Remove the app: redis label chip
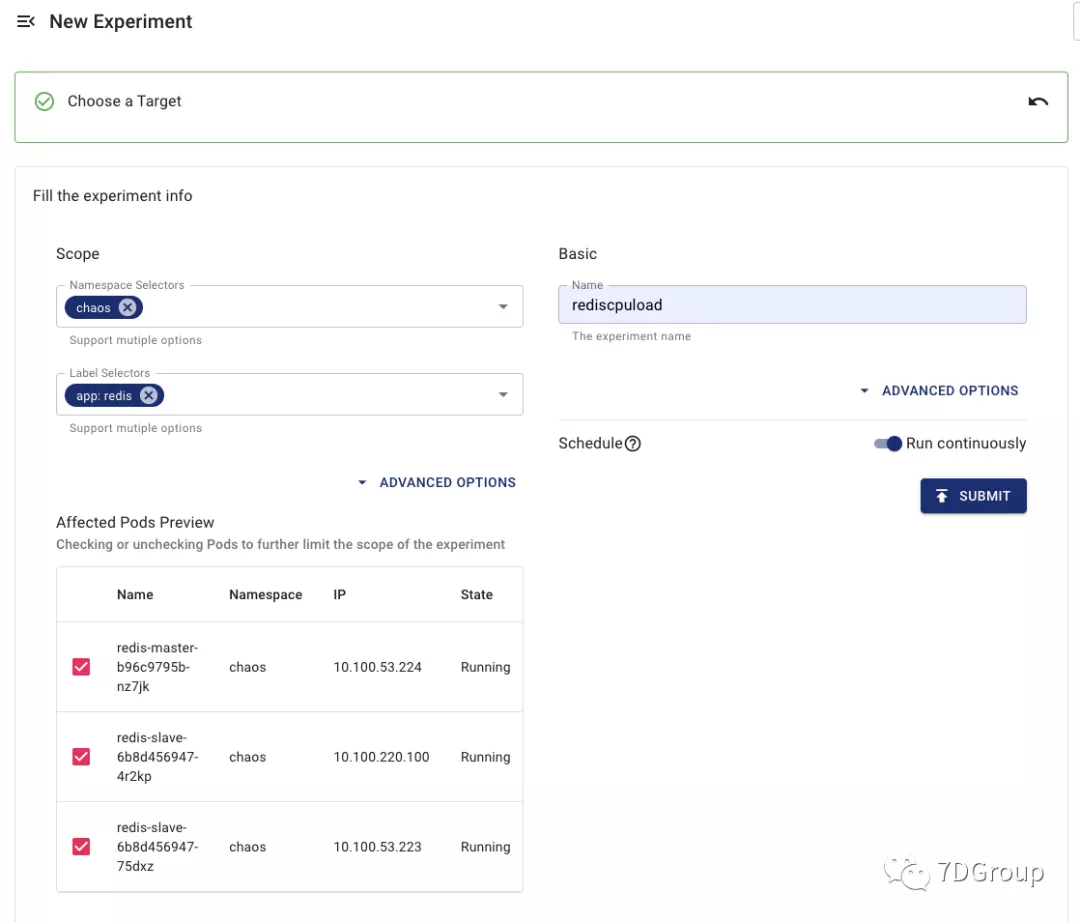This screenshot has height=922, width=1080. click(149, 395)
